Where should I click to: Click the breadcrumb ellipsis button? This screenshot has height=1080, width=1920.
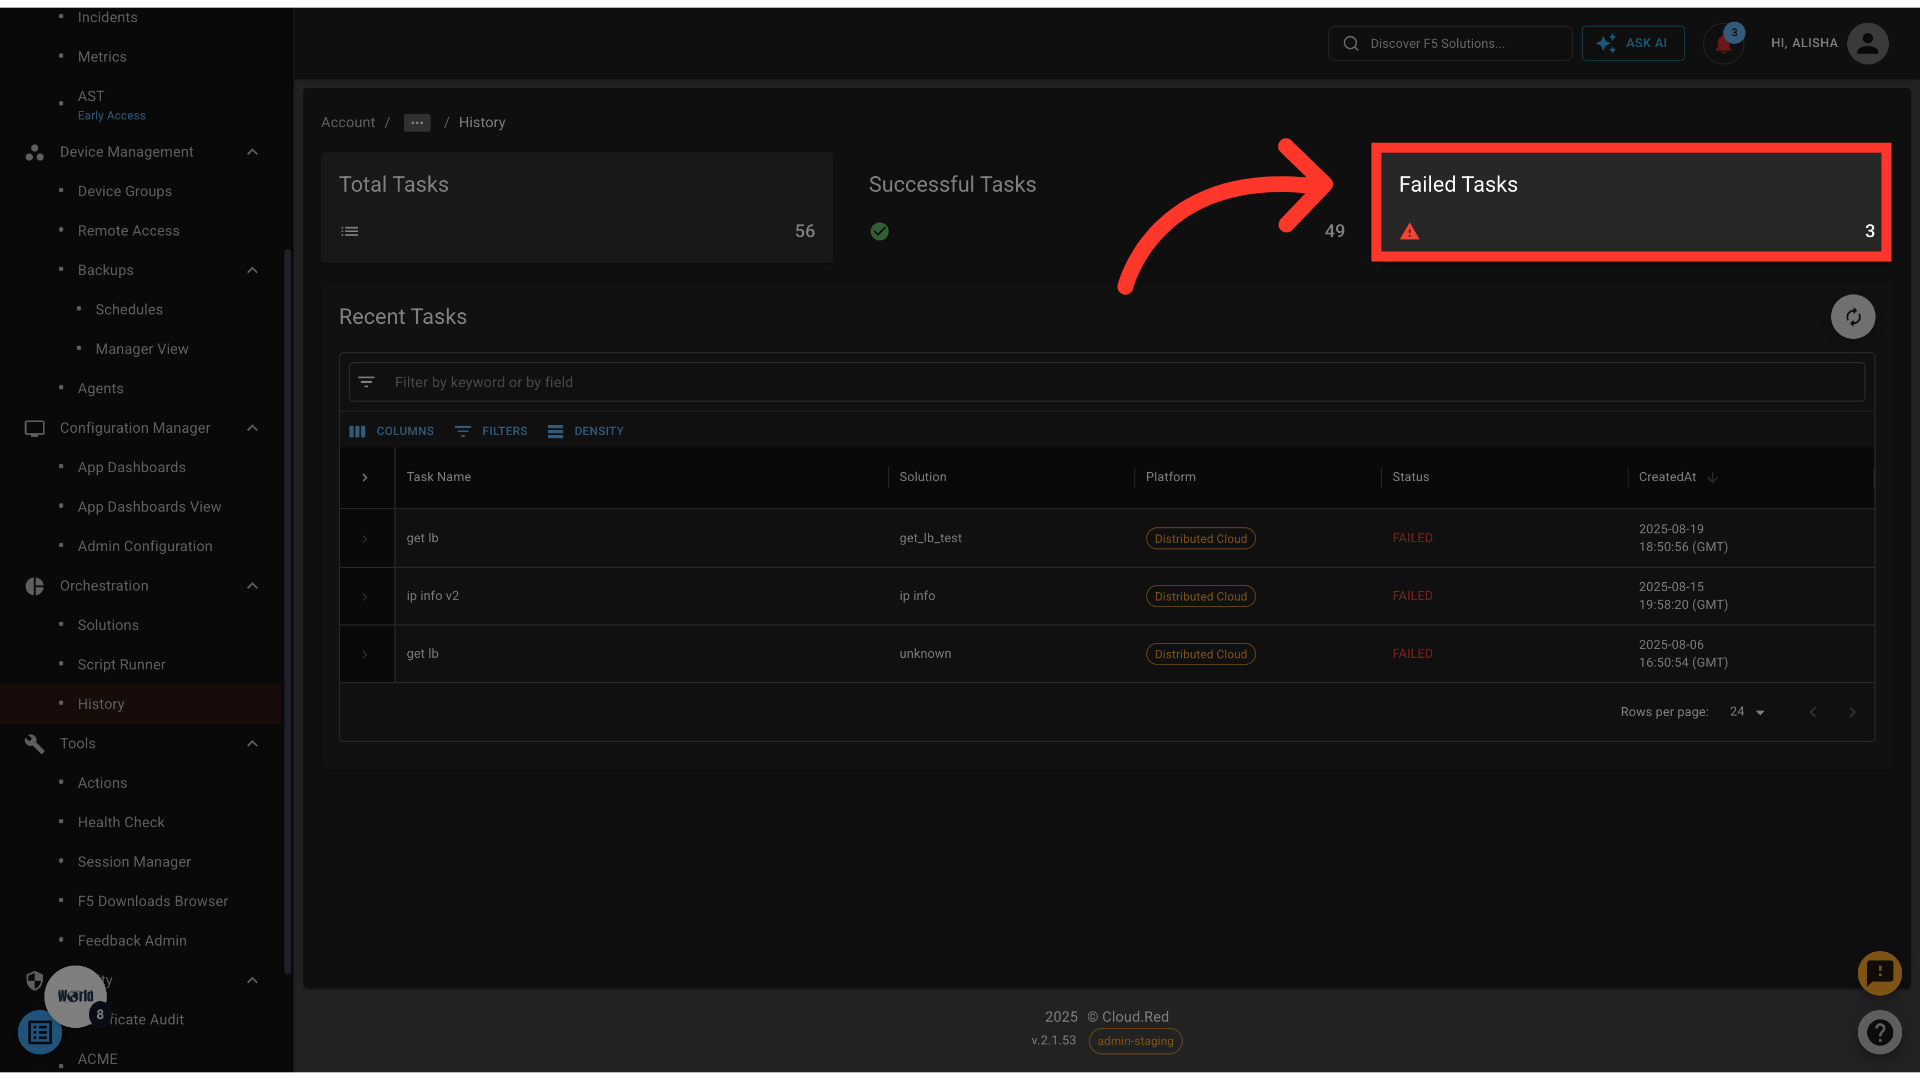click(x=417, y=122)
